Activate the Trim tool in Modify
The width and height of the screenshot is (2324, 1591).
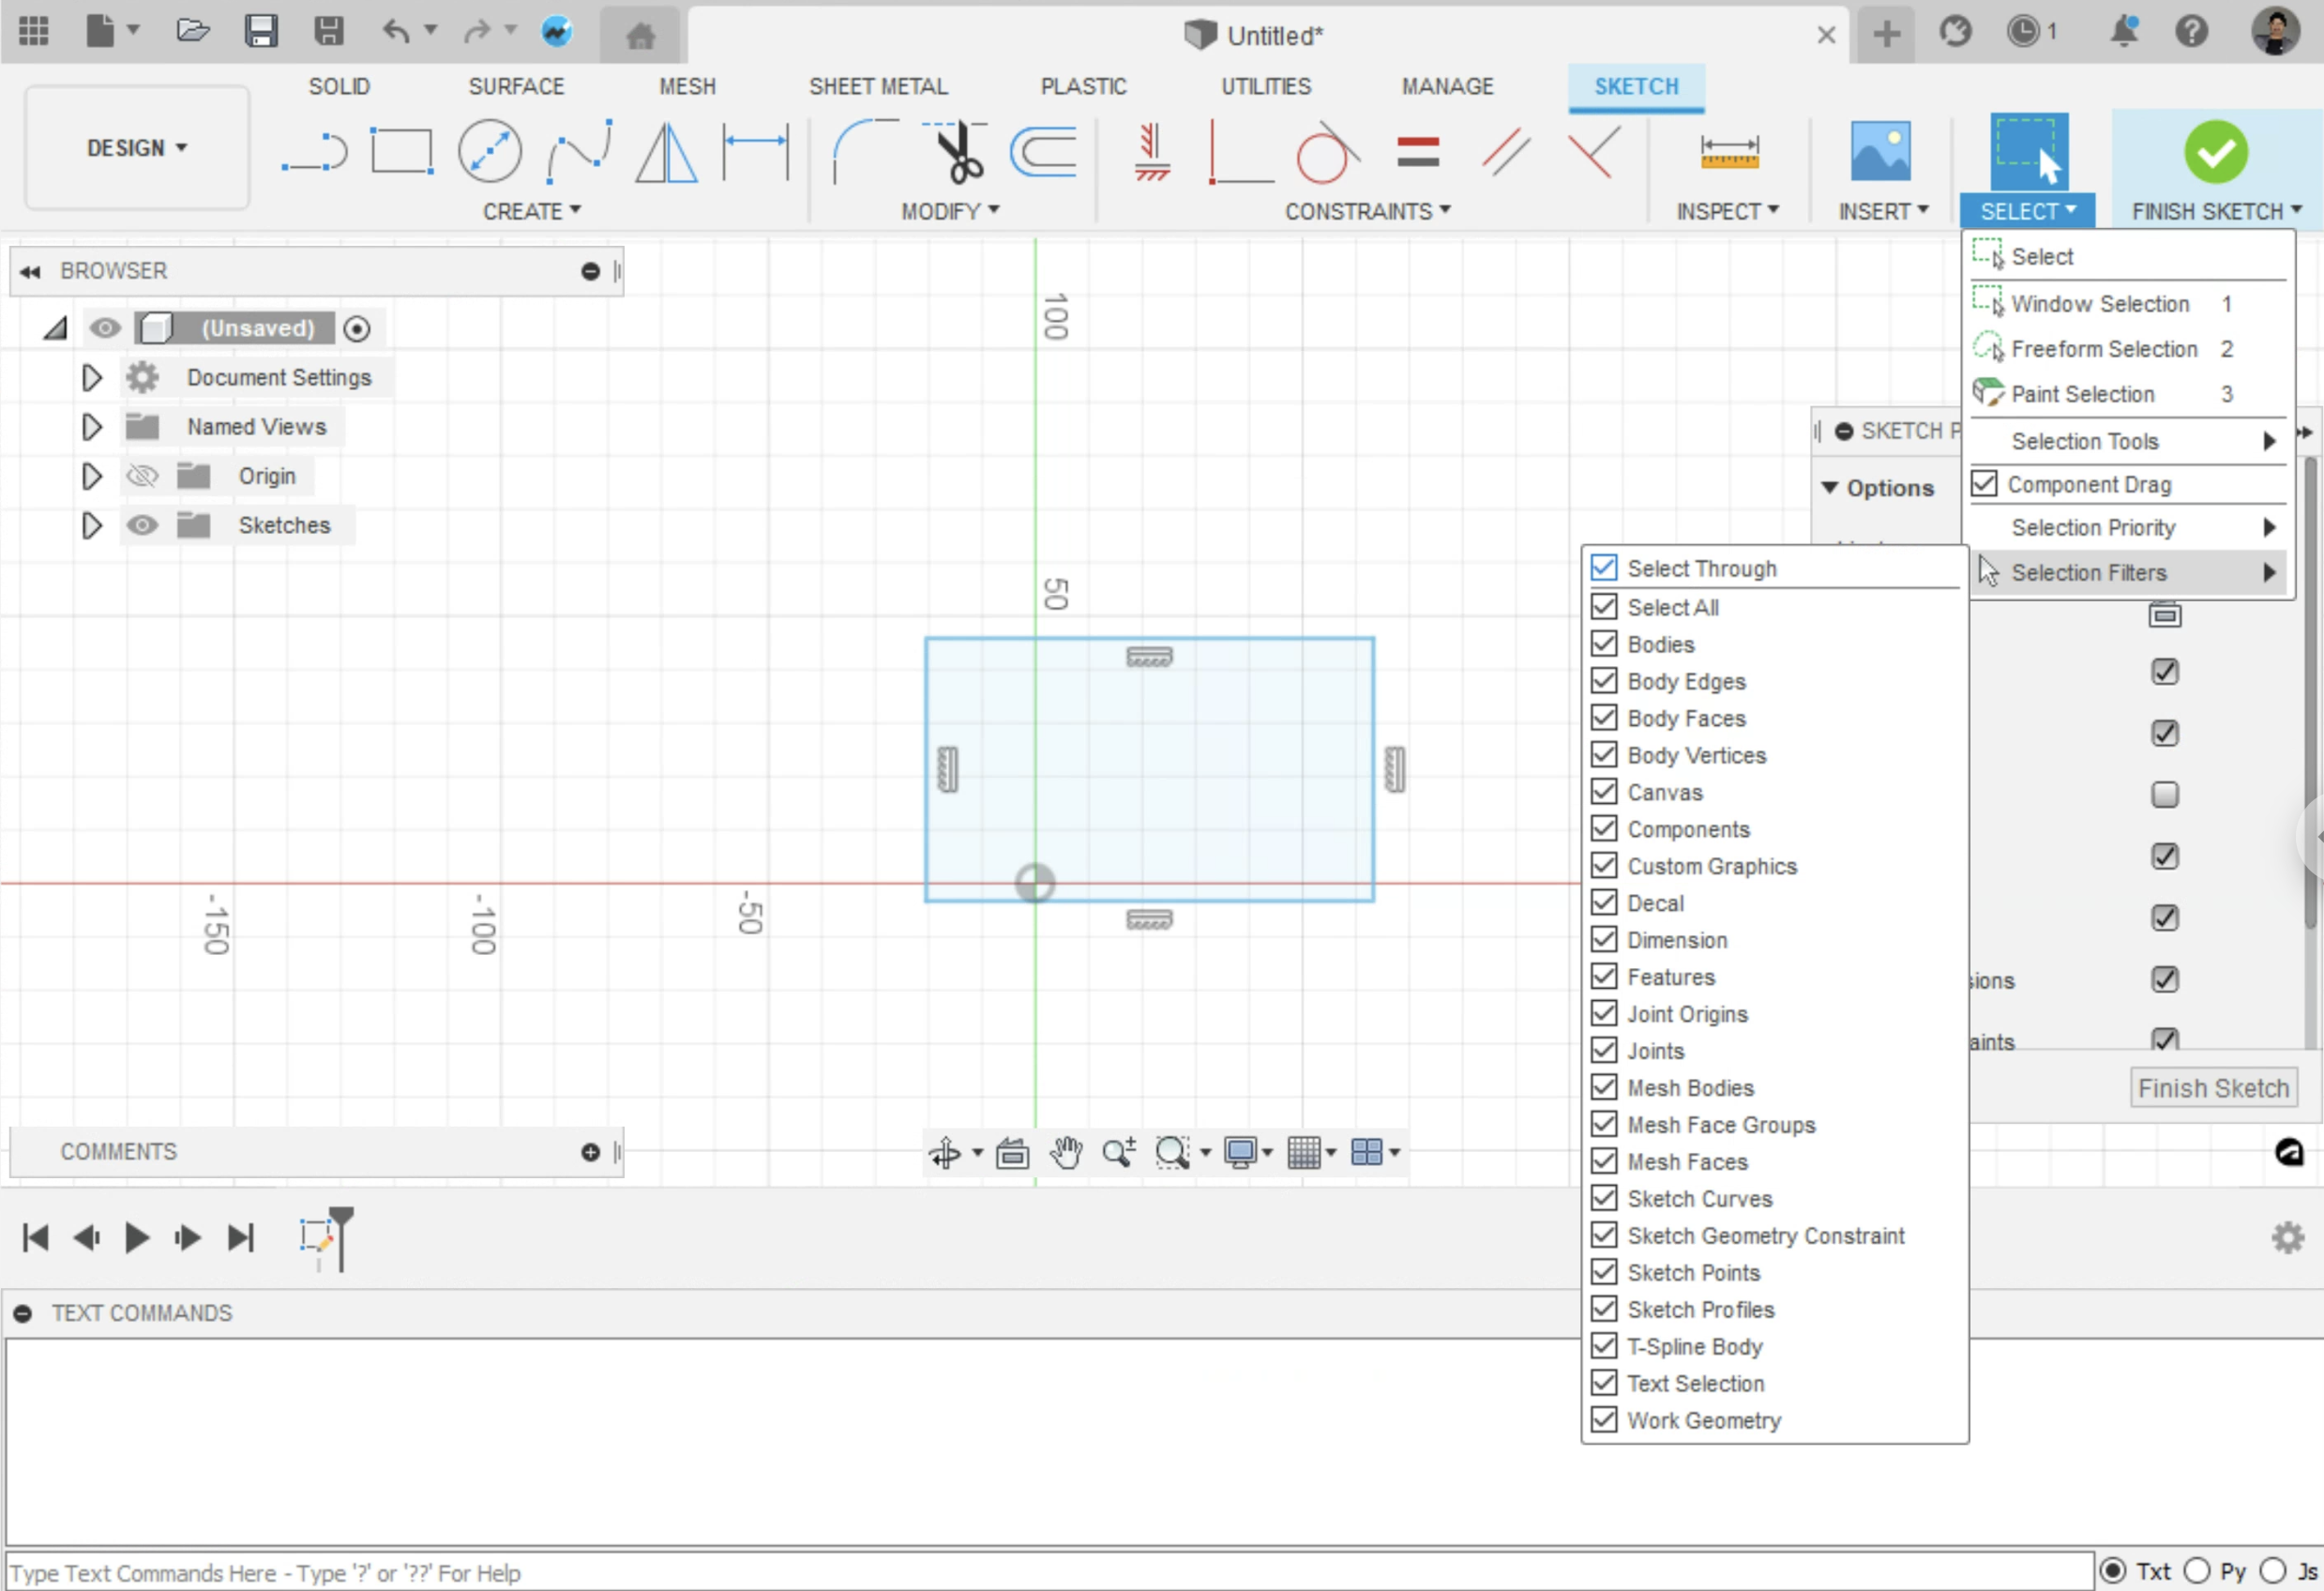tap(956, 152)
